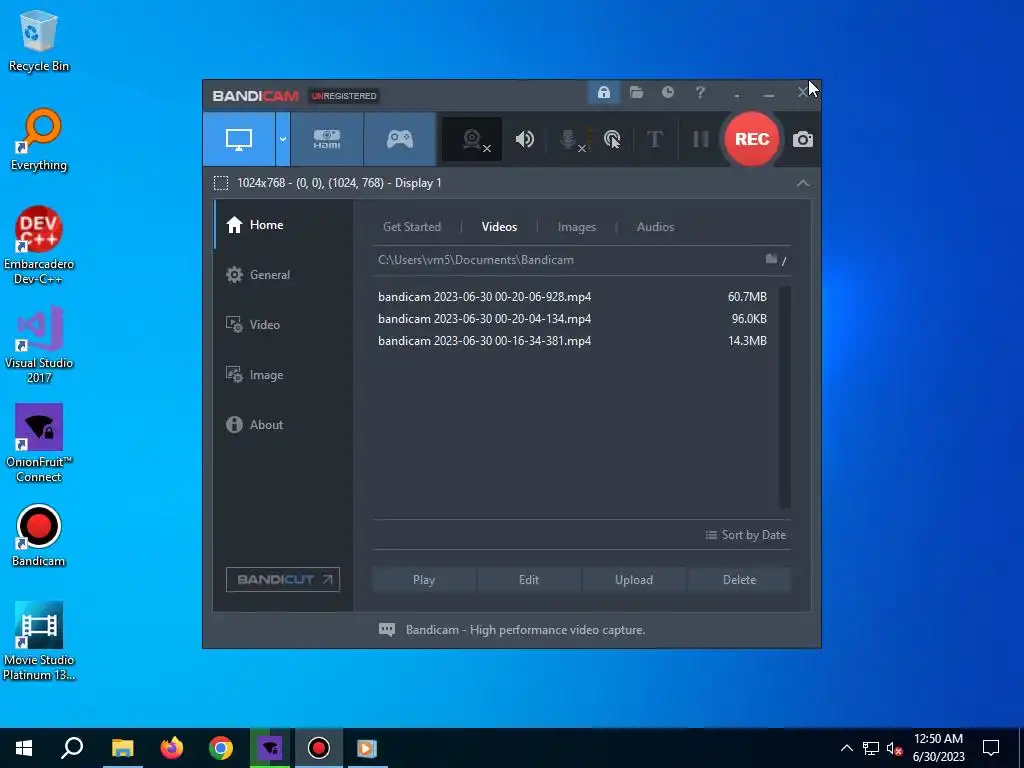Open folder icon beside the output path
The width and height of the screenshot is (1024, 768).
(x=772, y=259)
